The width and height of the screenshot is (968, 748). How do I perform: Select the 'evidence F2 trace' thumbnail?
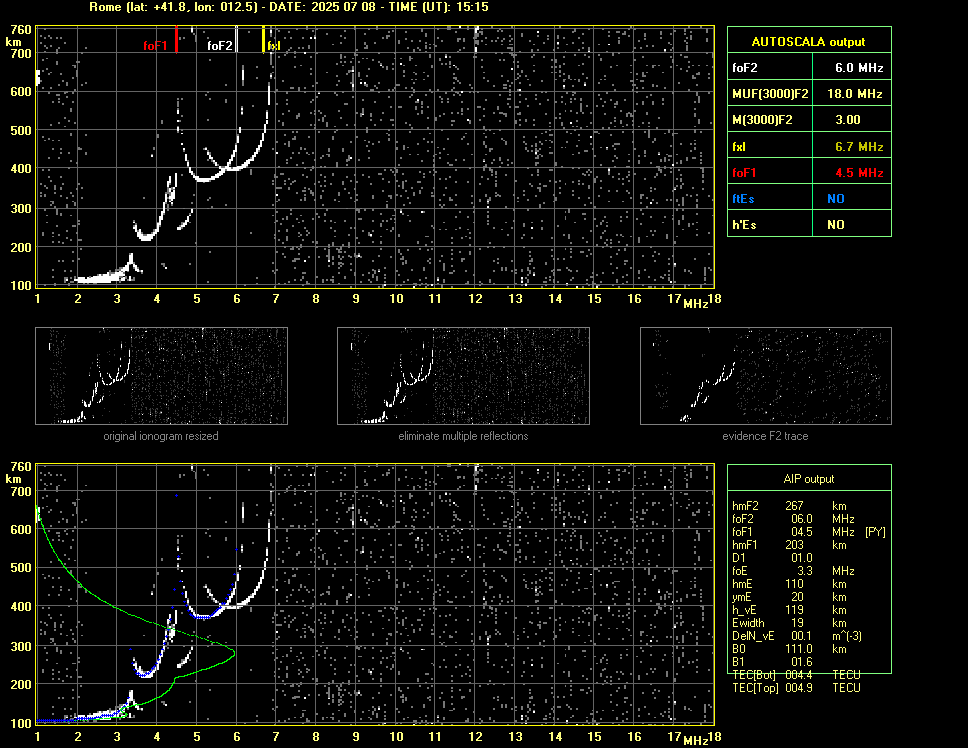766,376
